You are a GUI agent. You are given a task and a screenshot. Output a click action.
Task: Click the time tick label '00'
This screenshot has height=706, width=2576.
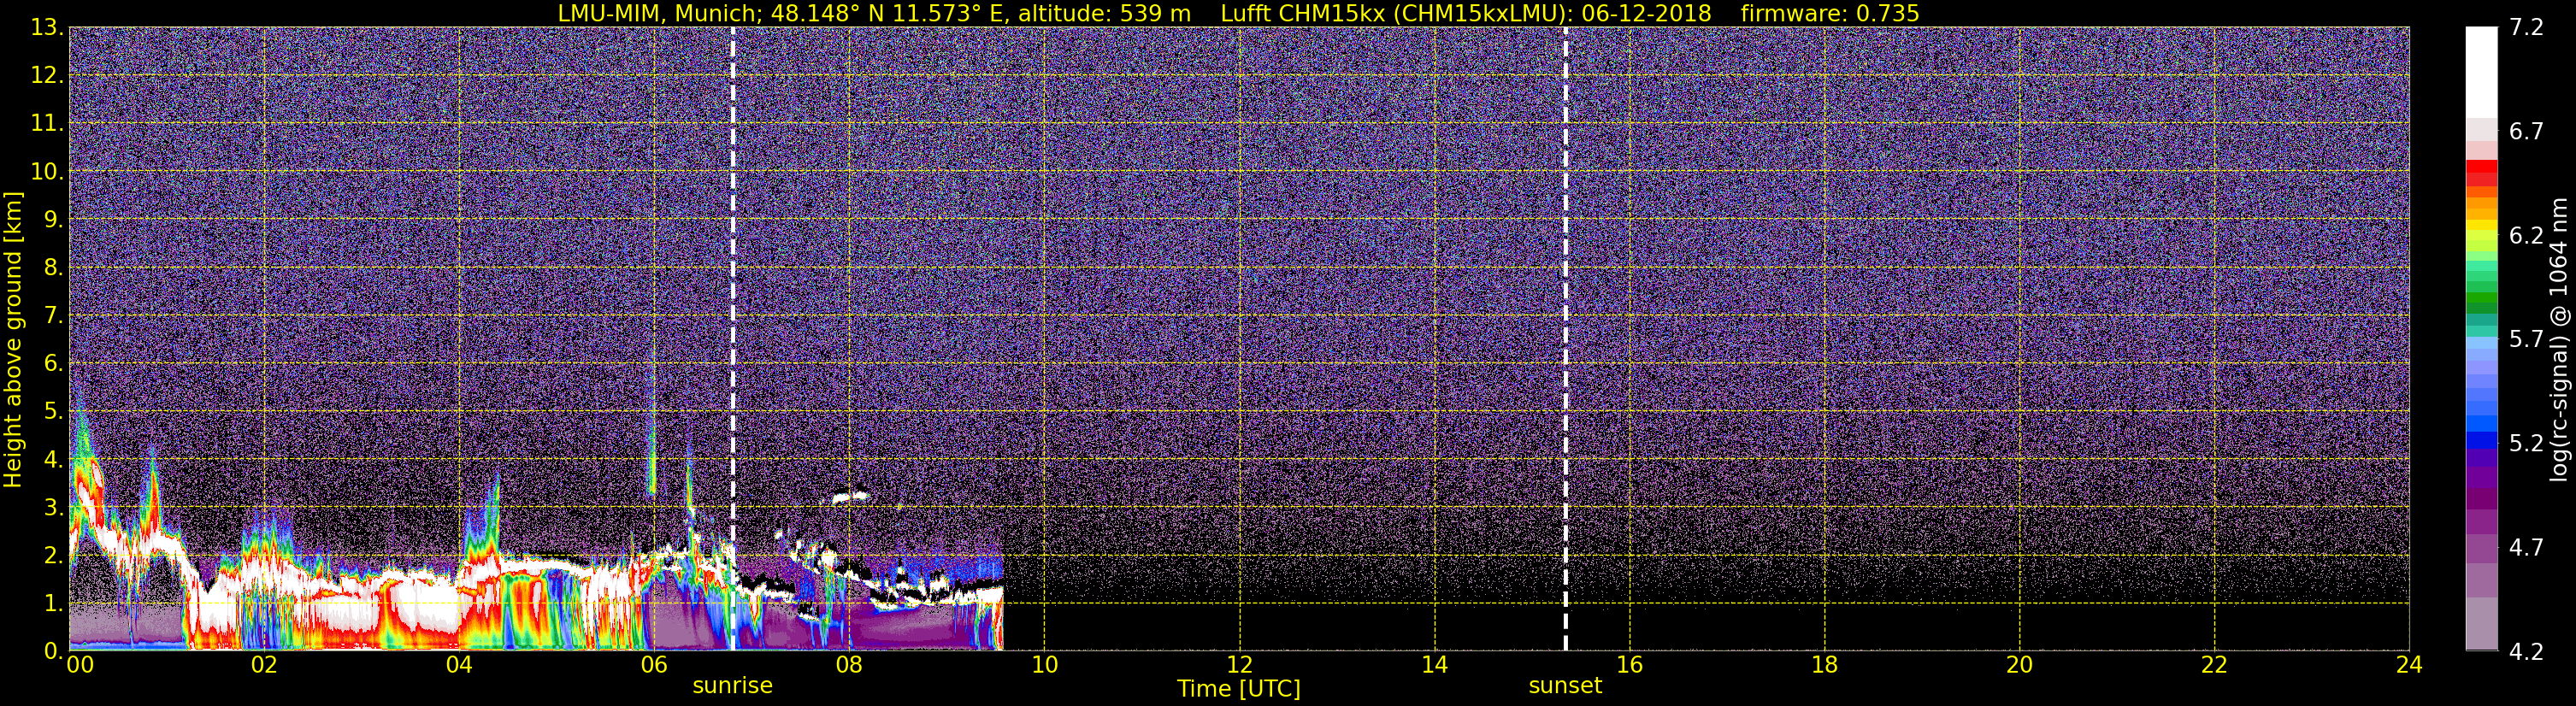click(79, 665)
